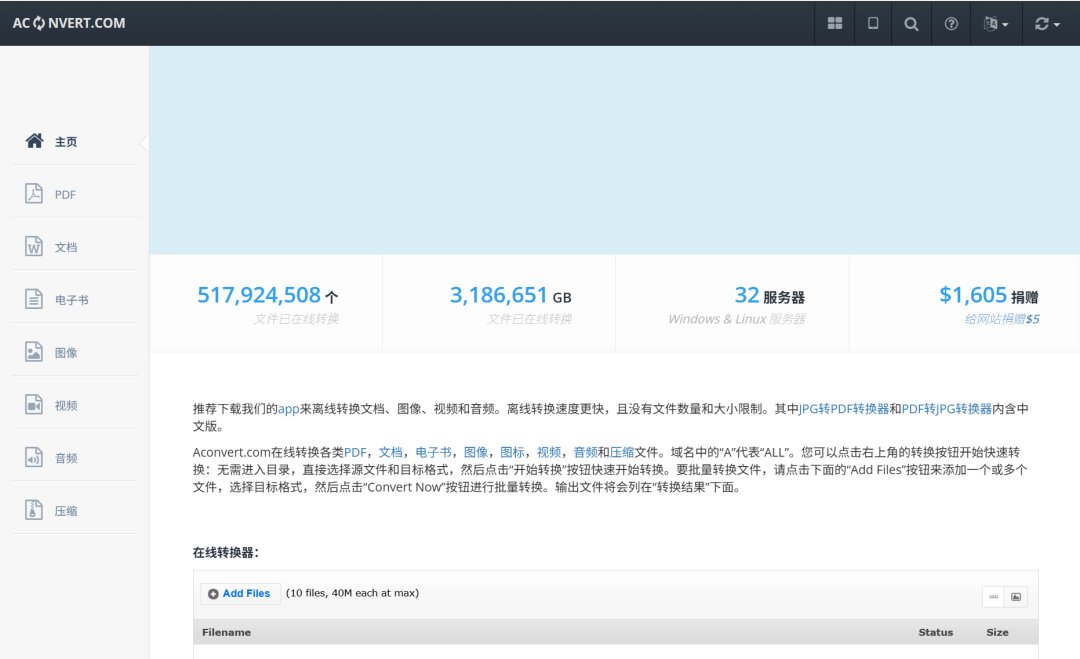Screen dimensions: 1080x659
Task: Open the grid apps icon in top bar
Action: (834, 24)
